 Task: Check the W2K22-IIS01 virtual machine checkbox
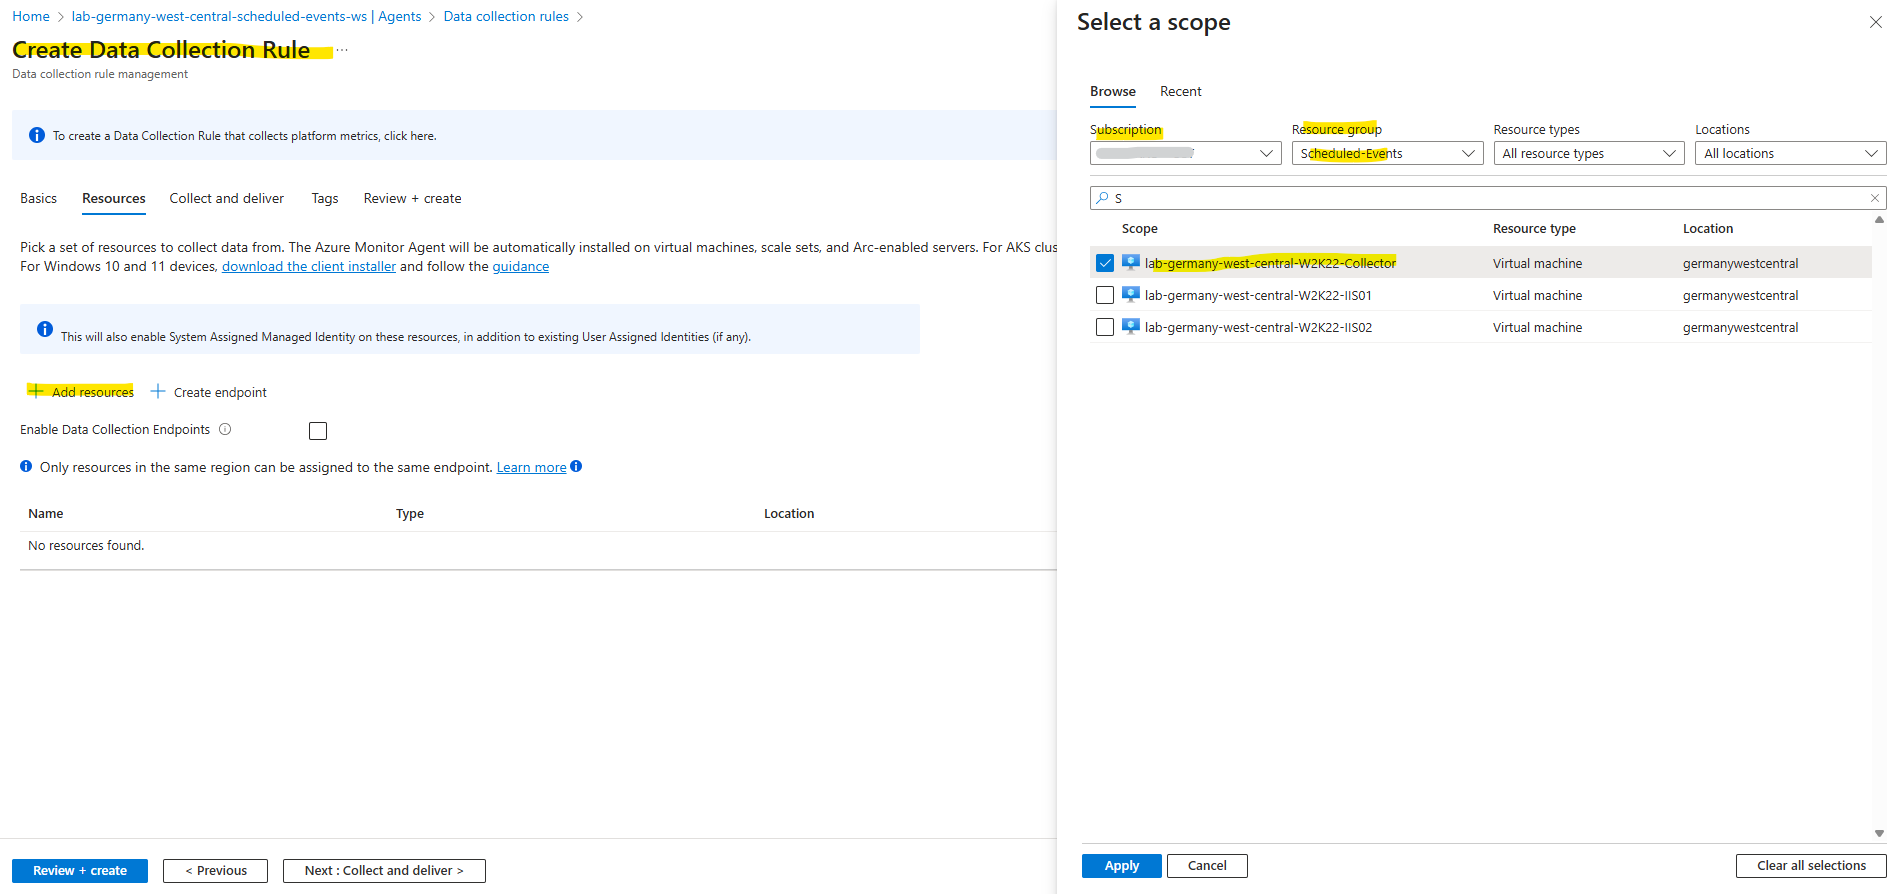1105,295
